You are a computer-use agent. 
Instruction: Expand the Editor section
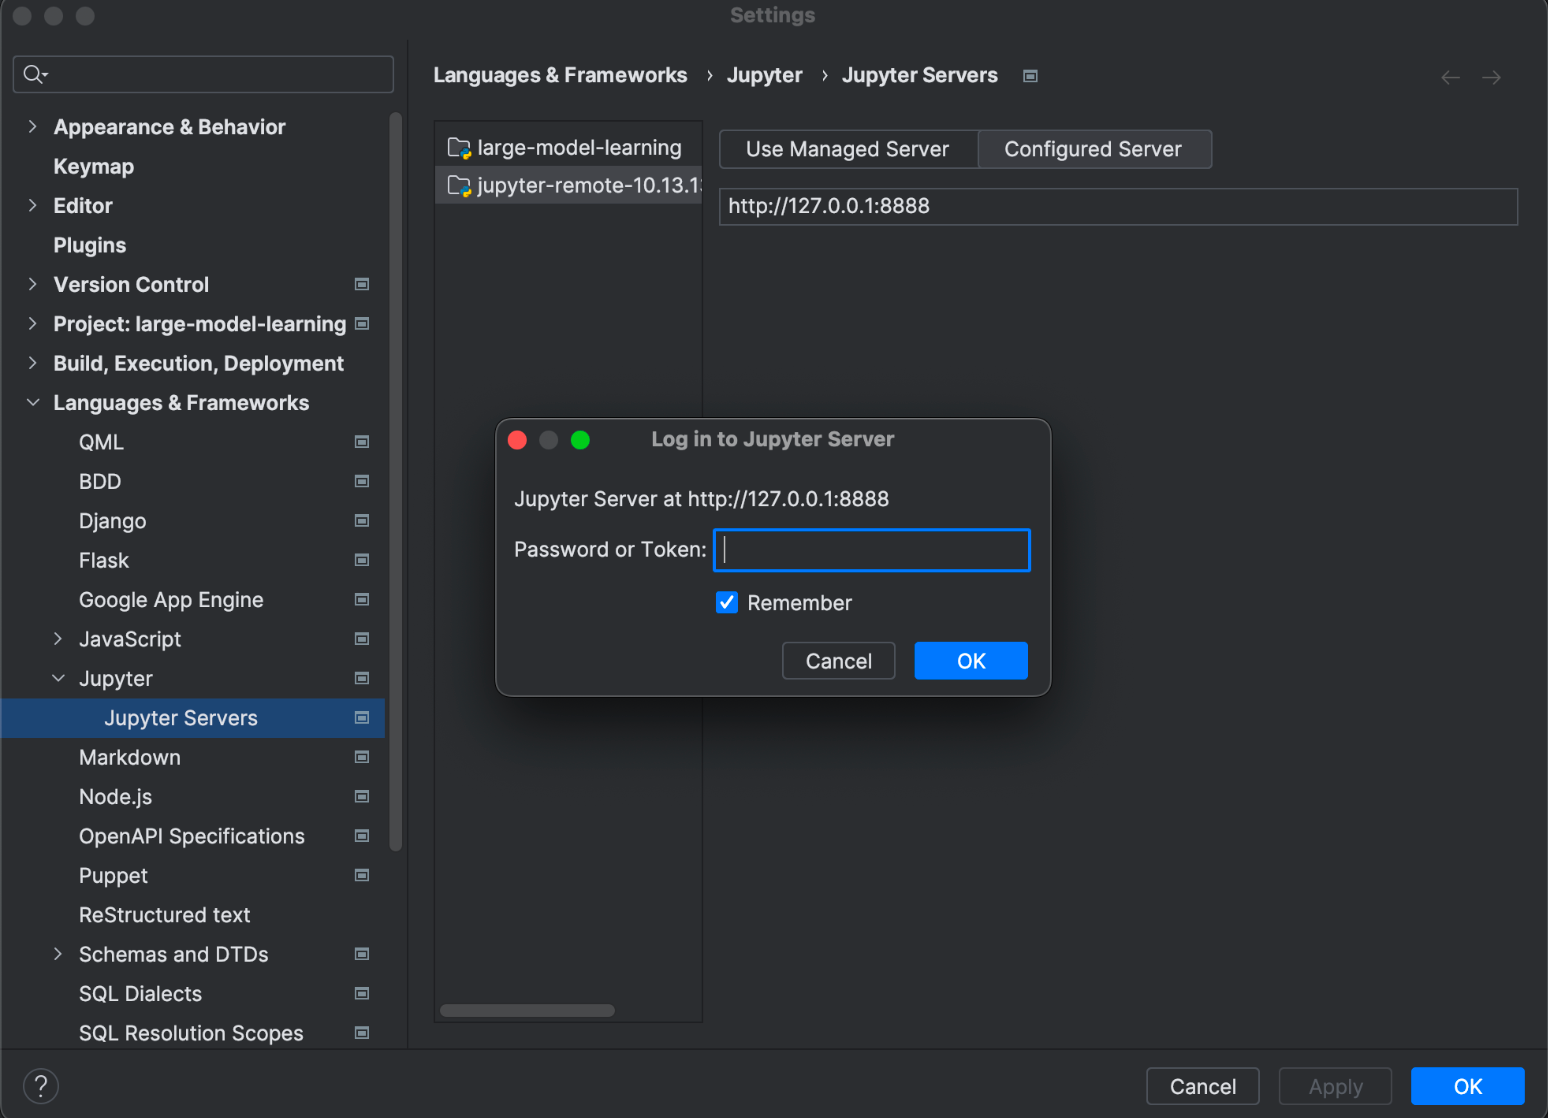pyautogui.click(x=33, y=206)
